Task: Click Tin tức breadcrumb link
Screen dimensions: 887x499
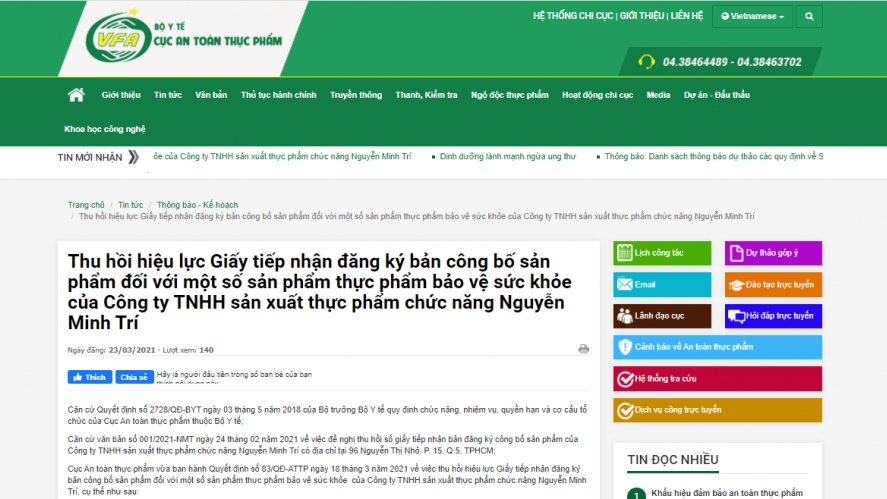Action: point(131,205)
